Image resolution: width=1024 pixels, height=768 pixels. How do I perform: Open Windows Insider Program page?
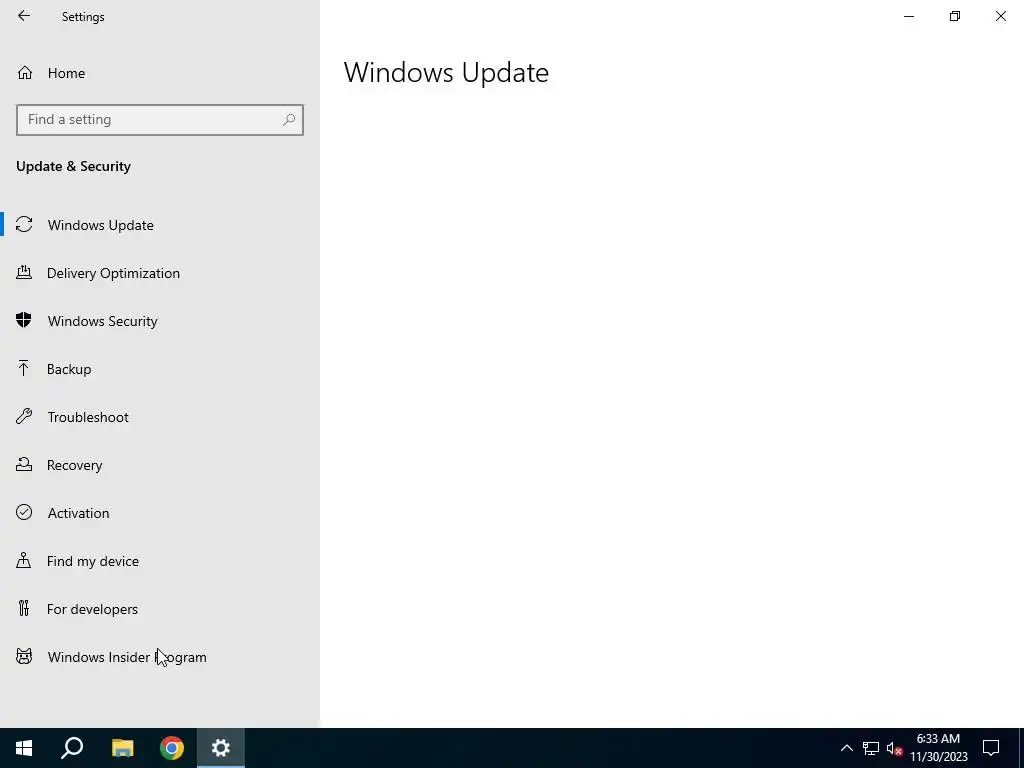(127, 657)
